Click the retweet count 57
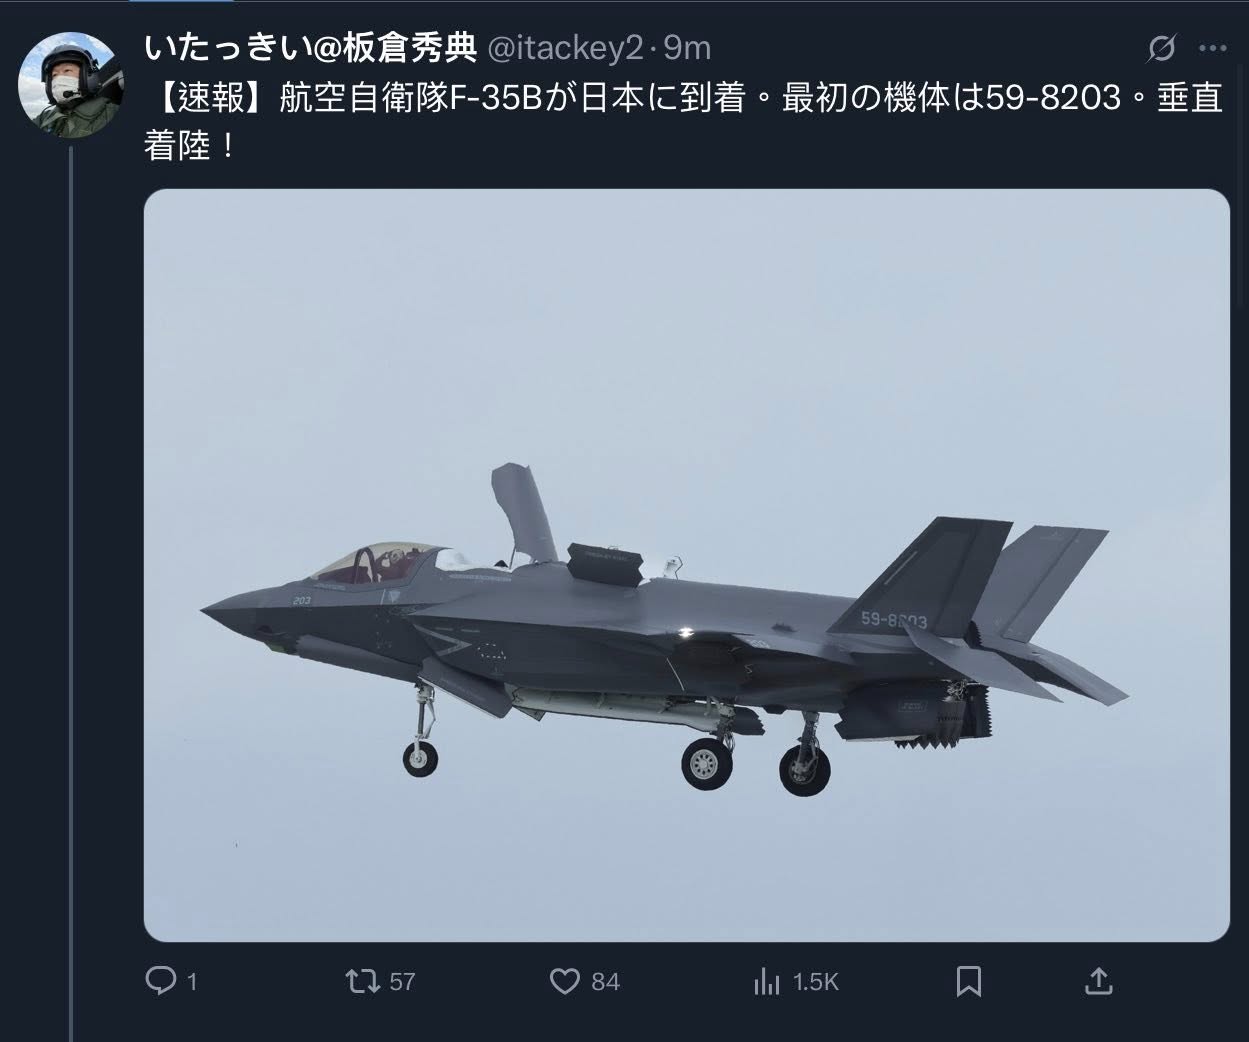 click(x=402, y=982)
